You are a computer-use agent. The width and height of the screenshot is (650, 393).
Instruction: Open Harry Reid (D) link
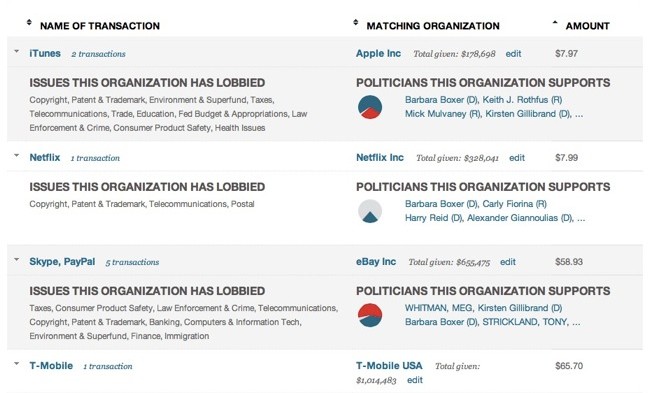point(433,218)
